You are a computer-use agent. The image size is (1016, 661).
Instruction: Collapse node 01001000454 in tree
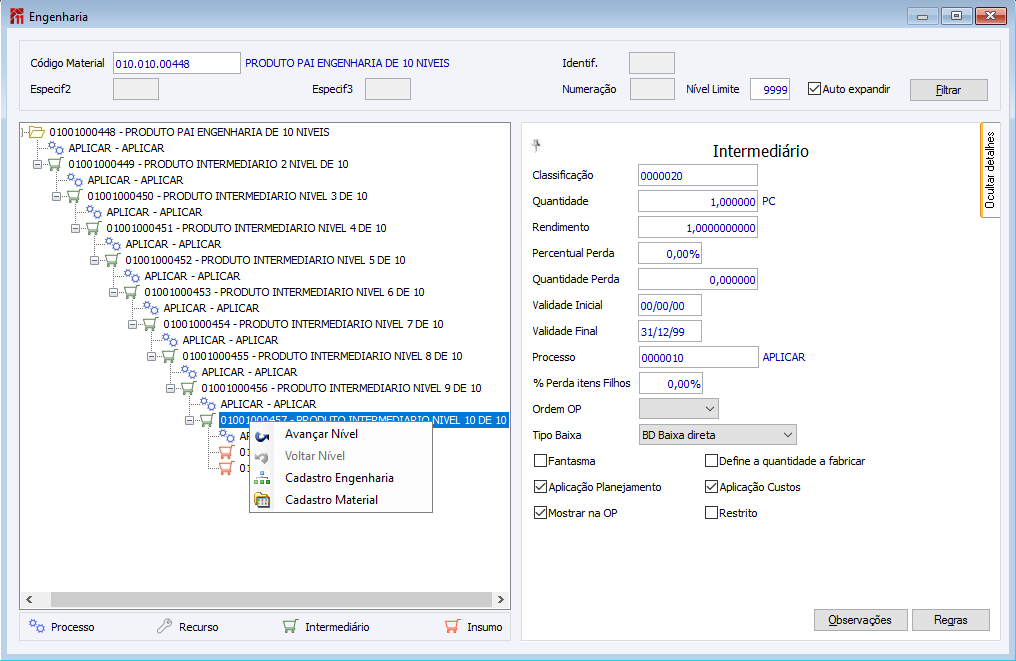coord(132,324)
